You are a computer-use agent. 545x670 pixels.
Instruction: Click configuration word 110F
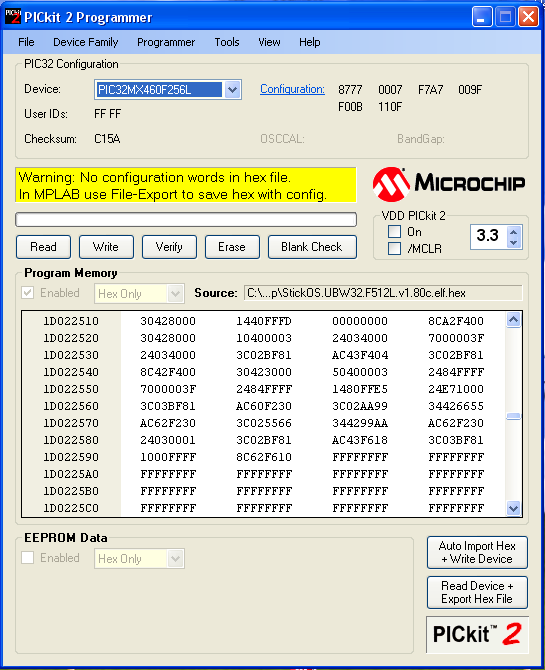[x=390, y=106]
